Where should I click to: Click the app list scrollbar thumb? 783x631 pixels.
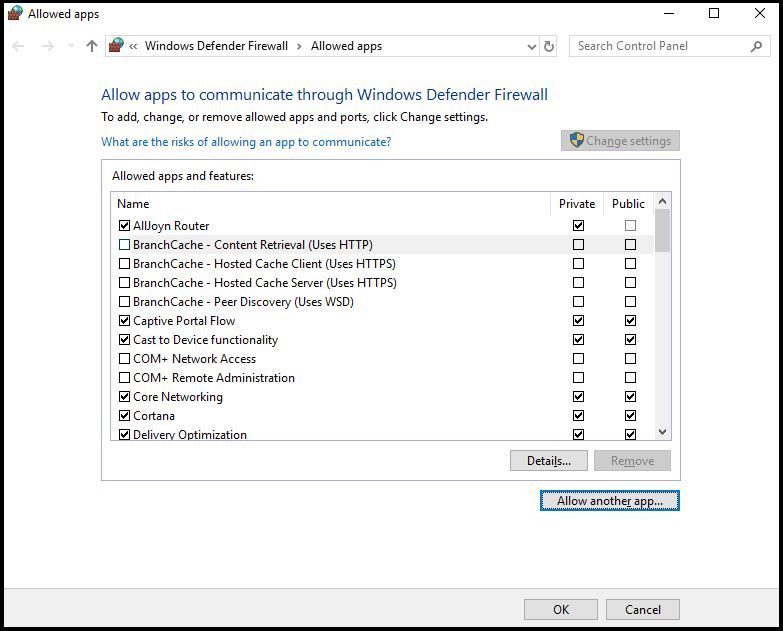click(662, 231)
